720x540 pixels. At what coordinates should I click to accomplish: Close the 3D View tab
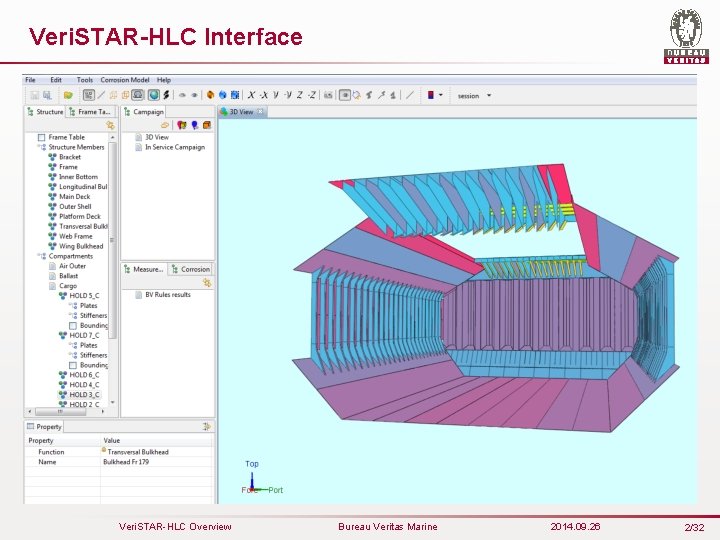[x=260, y=111]
